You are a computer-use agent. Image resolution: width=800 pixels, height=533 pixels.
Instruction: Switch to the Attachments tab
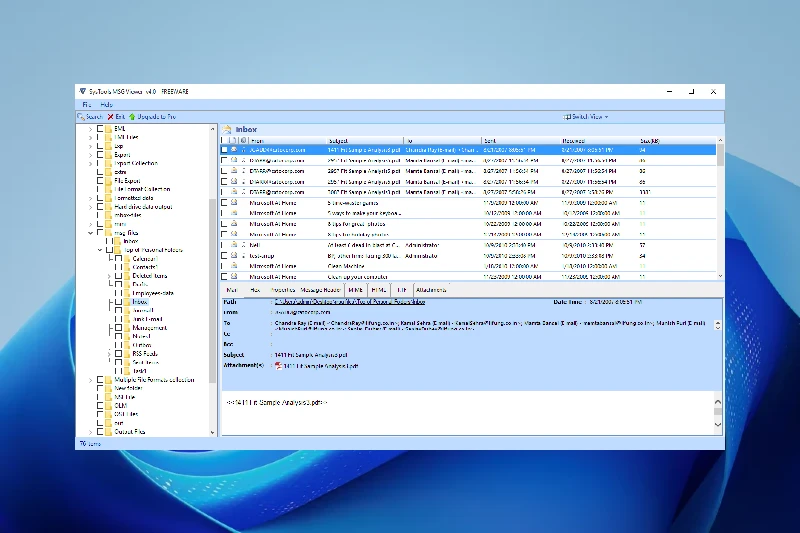click(x=431, y=290)
